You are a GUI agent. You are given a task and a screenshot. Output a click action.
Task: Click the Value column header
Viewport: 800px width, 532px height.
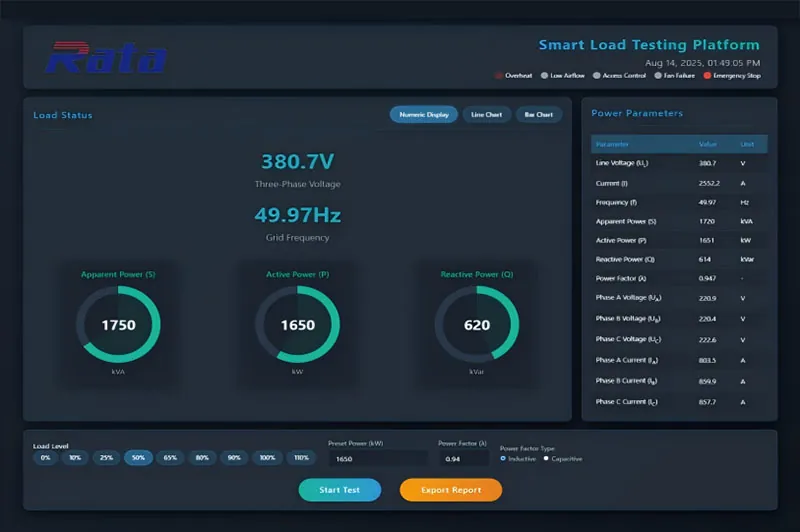tap(708, 144)
